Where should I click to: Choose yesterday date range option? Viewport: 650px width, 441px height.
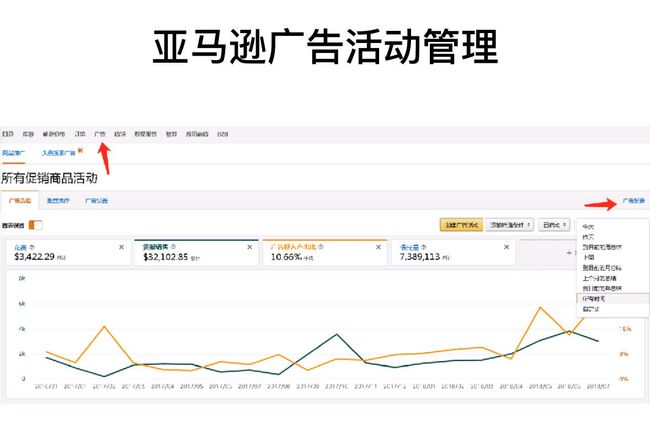point(613,237)
